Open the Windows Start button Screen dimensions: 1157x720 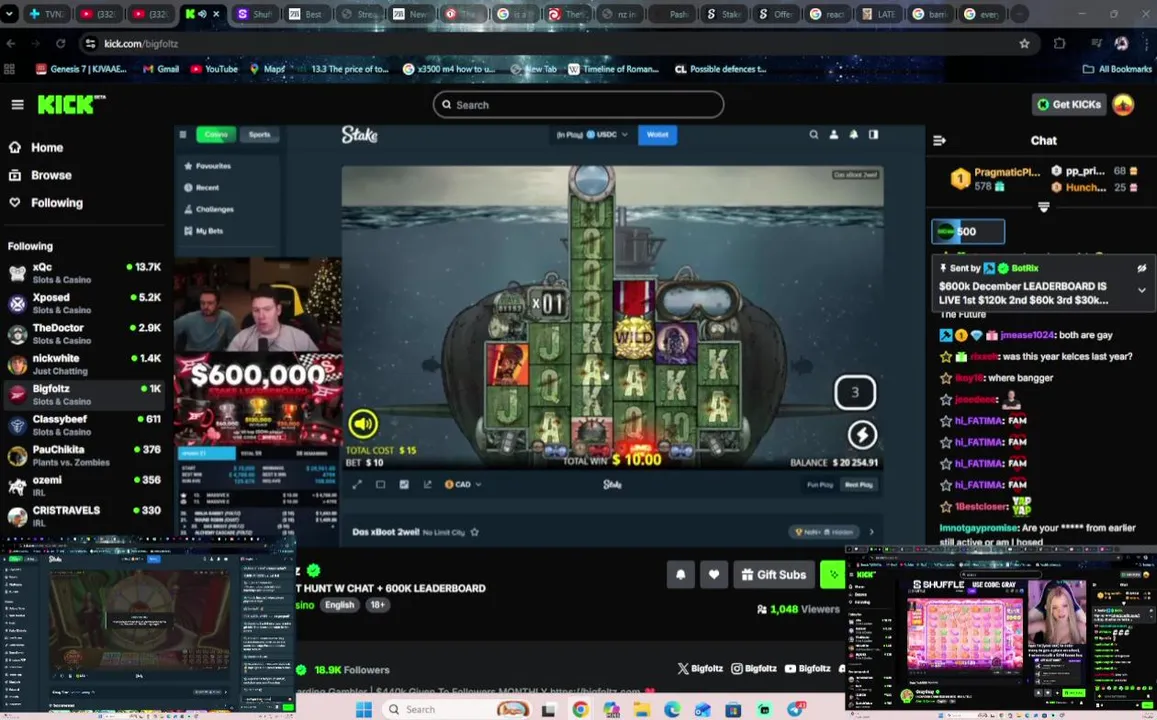pyautogui.click(x=364, y=709)
